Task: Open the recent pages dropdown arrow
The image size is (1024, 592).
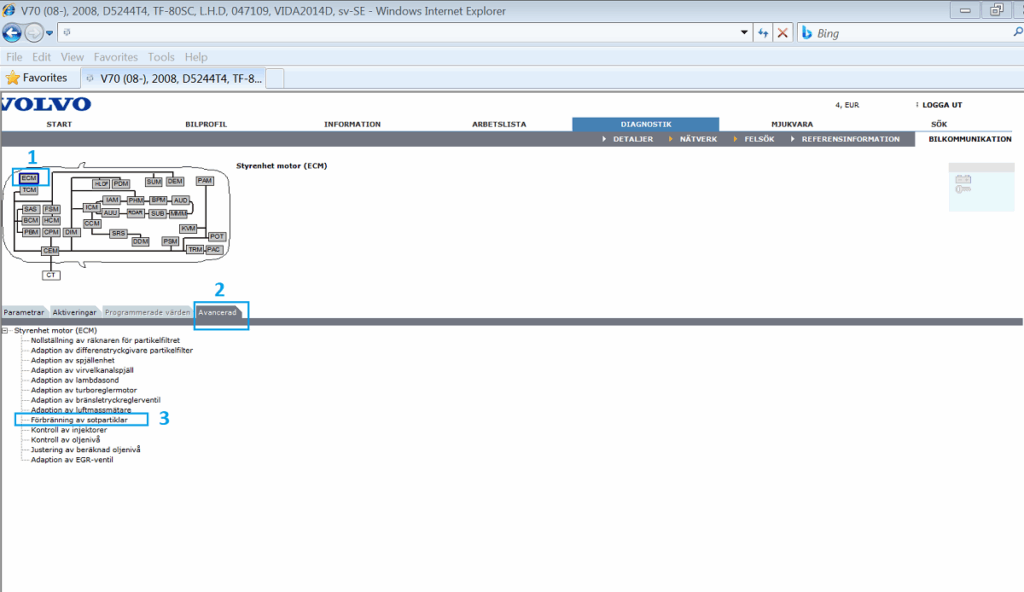Action: pyautogui.click(x=49, y=33)
